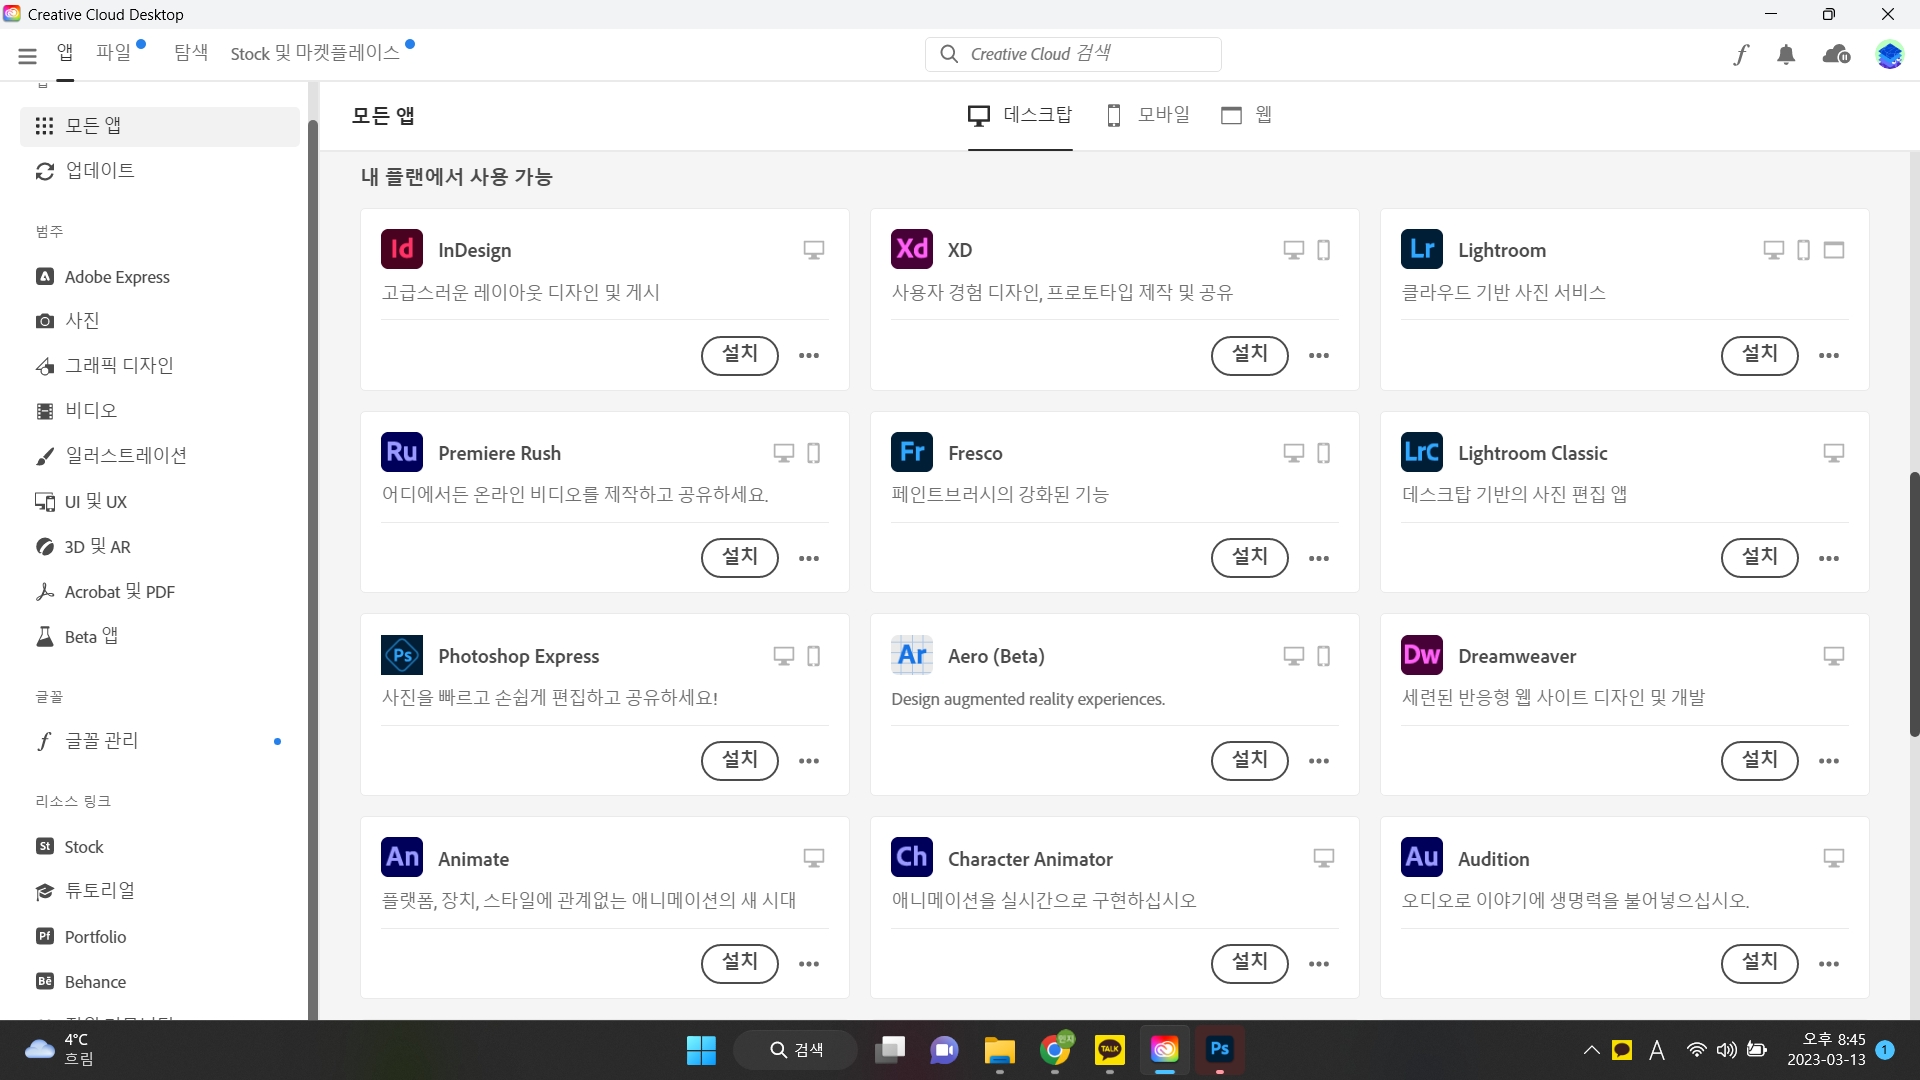Select the 3D 및 AR category
Viewport: 1920px width, 1080px height.
pyautogui.click(x=160, y=546)
